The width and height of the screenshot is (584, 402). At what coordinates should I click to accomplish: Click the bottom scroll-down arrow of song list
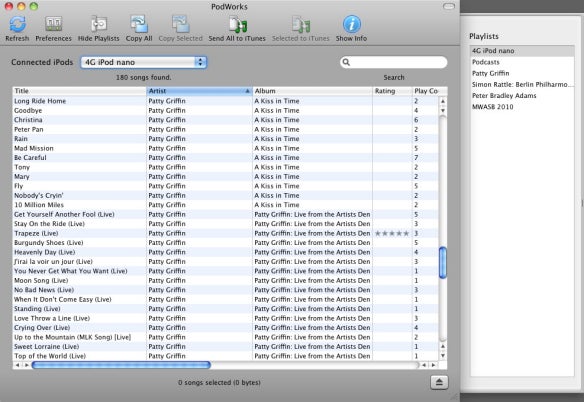point(443,356)
